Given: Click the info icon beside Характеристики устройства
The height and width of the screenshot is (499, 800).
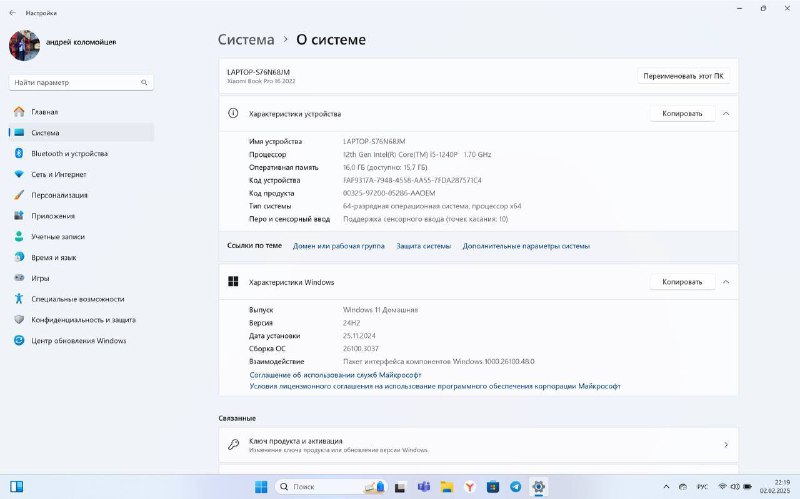Looking at the screenshot, I should point(233,113).
